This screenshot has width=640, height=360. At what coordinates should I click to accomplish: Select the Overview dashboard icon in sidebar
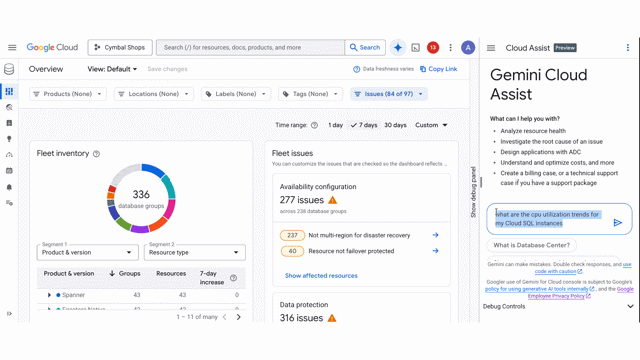tap(9, 91)
